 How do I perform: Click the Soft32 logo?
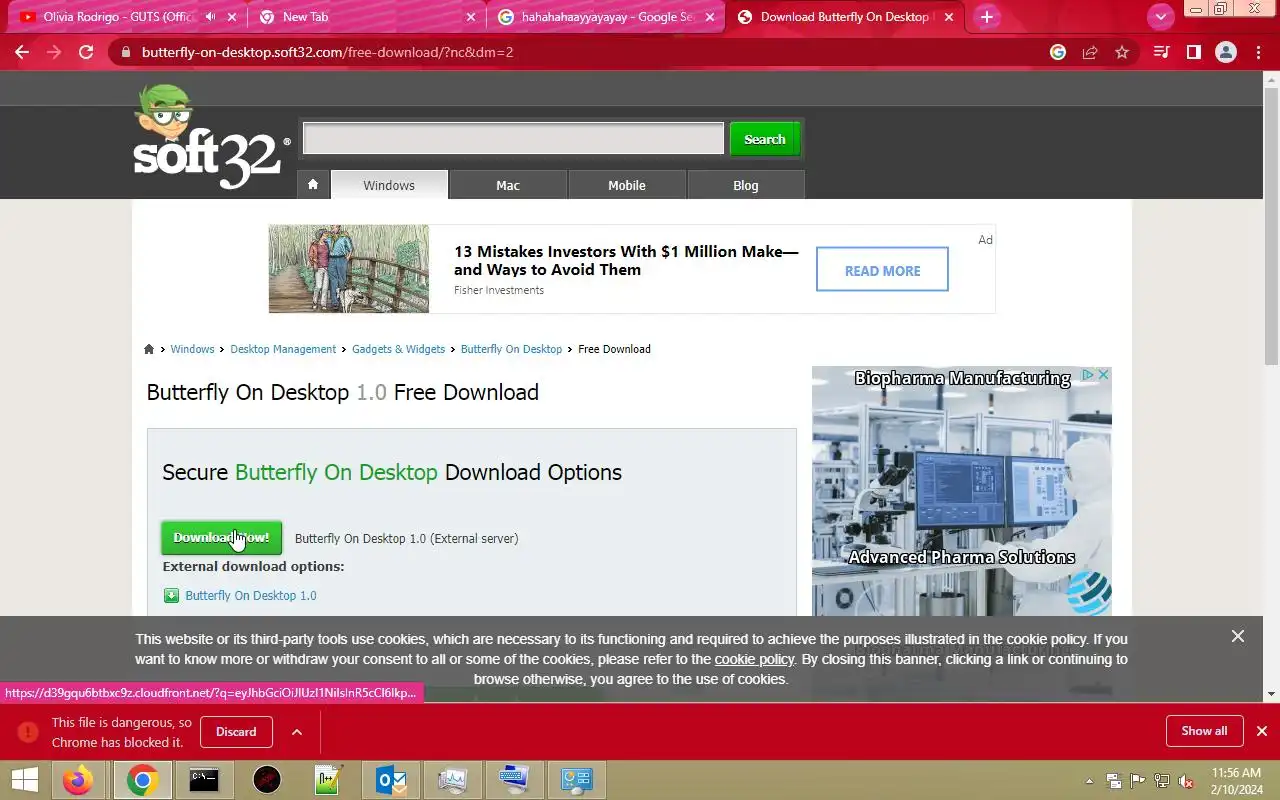coord(211,138)
